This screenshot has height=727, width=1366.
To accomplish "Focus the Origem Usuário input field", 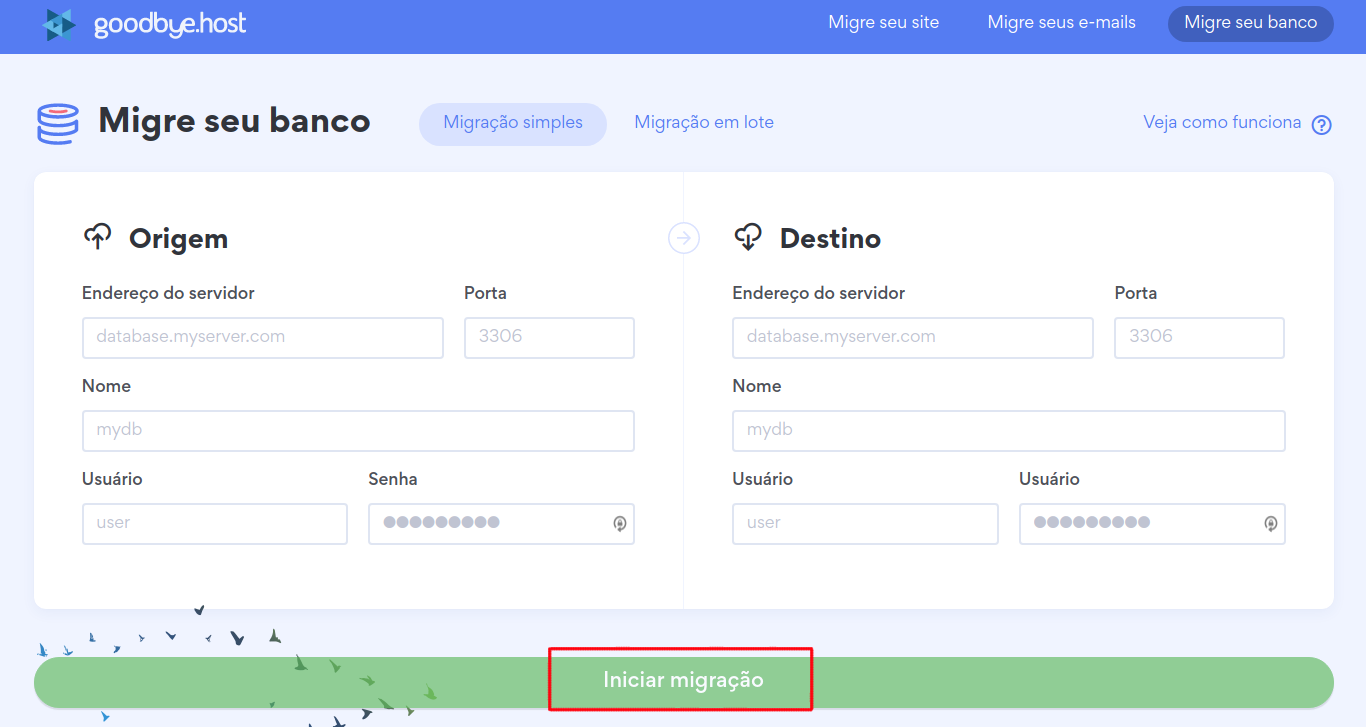I will [214, 523].
